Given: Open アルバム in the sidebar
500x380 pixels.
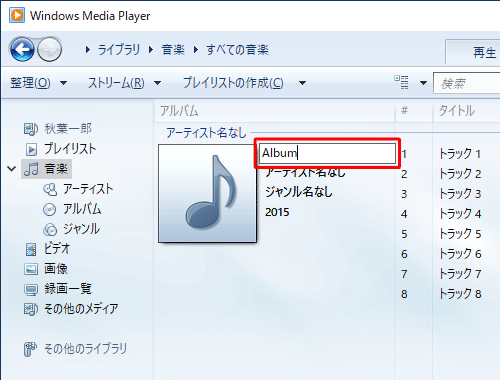Looking at the screenshot, I should (x=72, y=209).
